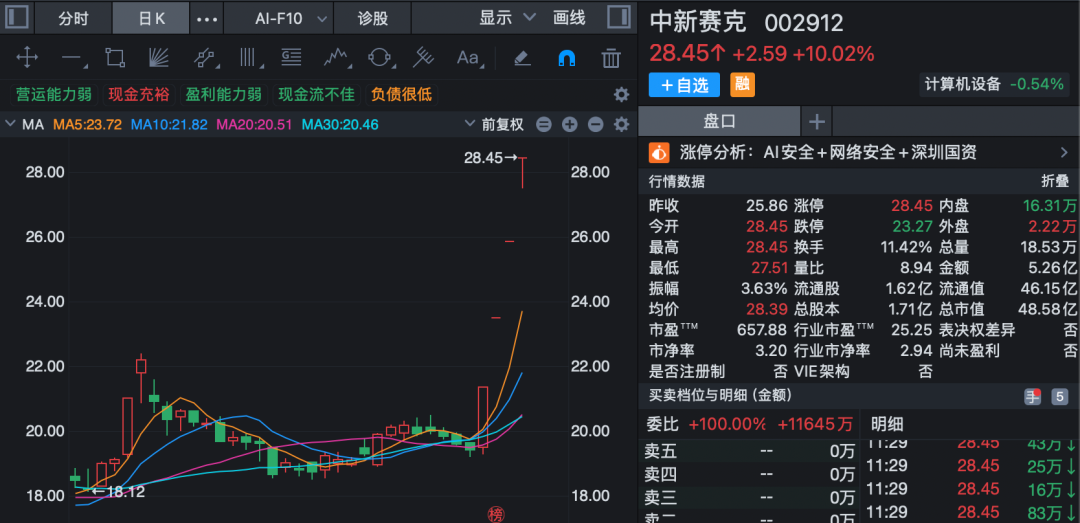Viewport: 1080px width, 523px height.
Task: Open the 画线 drawing tab
Action: (x=569, y=19)
